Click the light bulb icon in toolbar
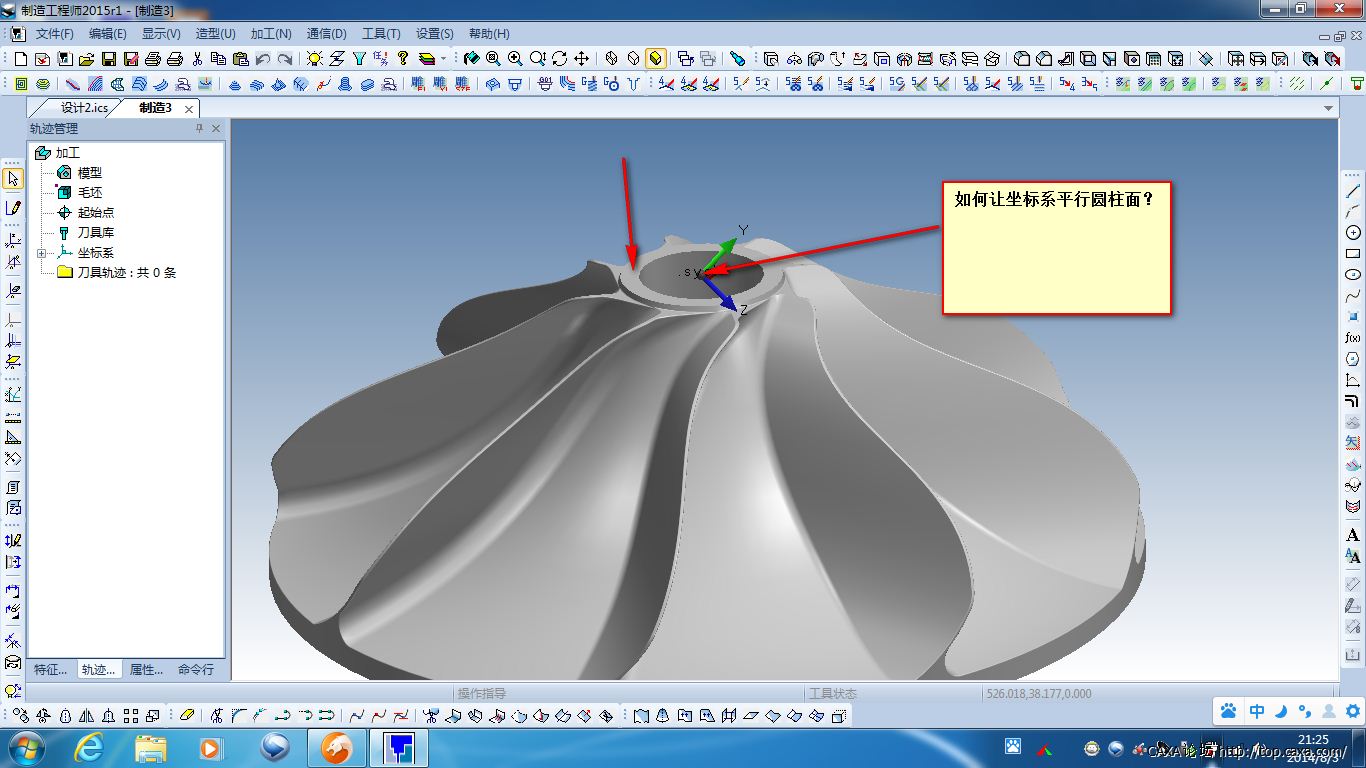 click(x=314, y=59)
